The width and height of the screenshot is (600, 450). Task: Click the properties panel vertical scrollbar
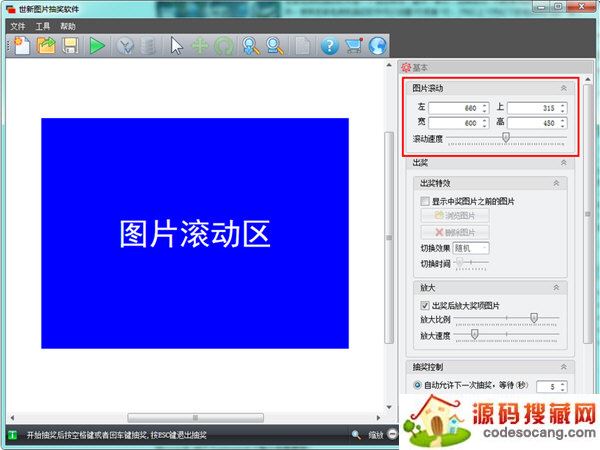click(588, 214)
